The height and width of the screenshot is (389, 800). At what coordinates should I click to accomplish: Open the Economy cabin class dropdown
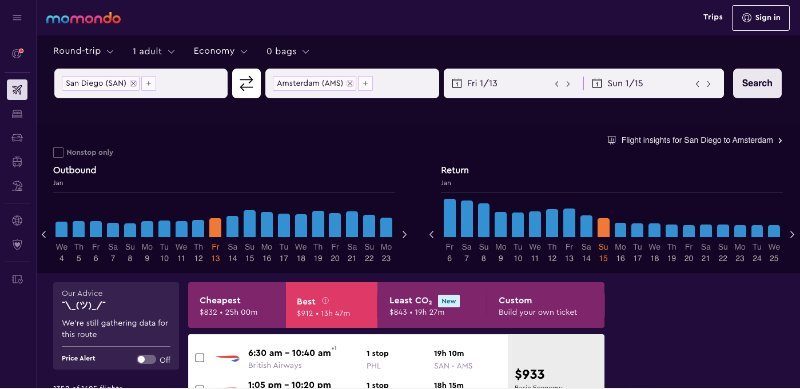[220, 51]
